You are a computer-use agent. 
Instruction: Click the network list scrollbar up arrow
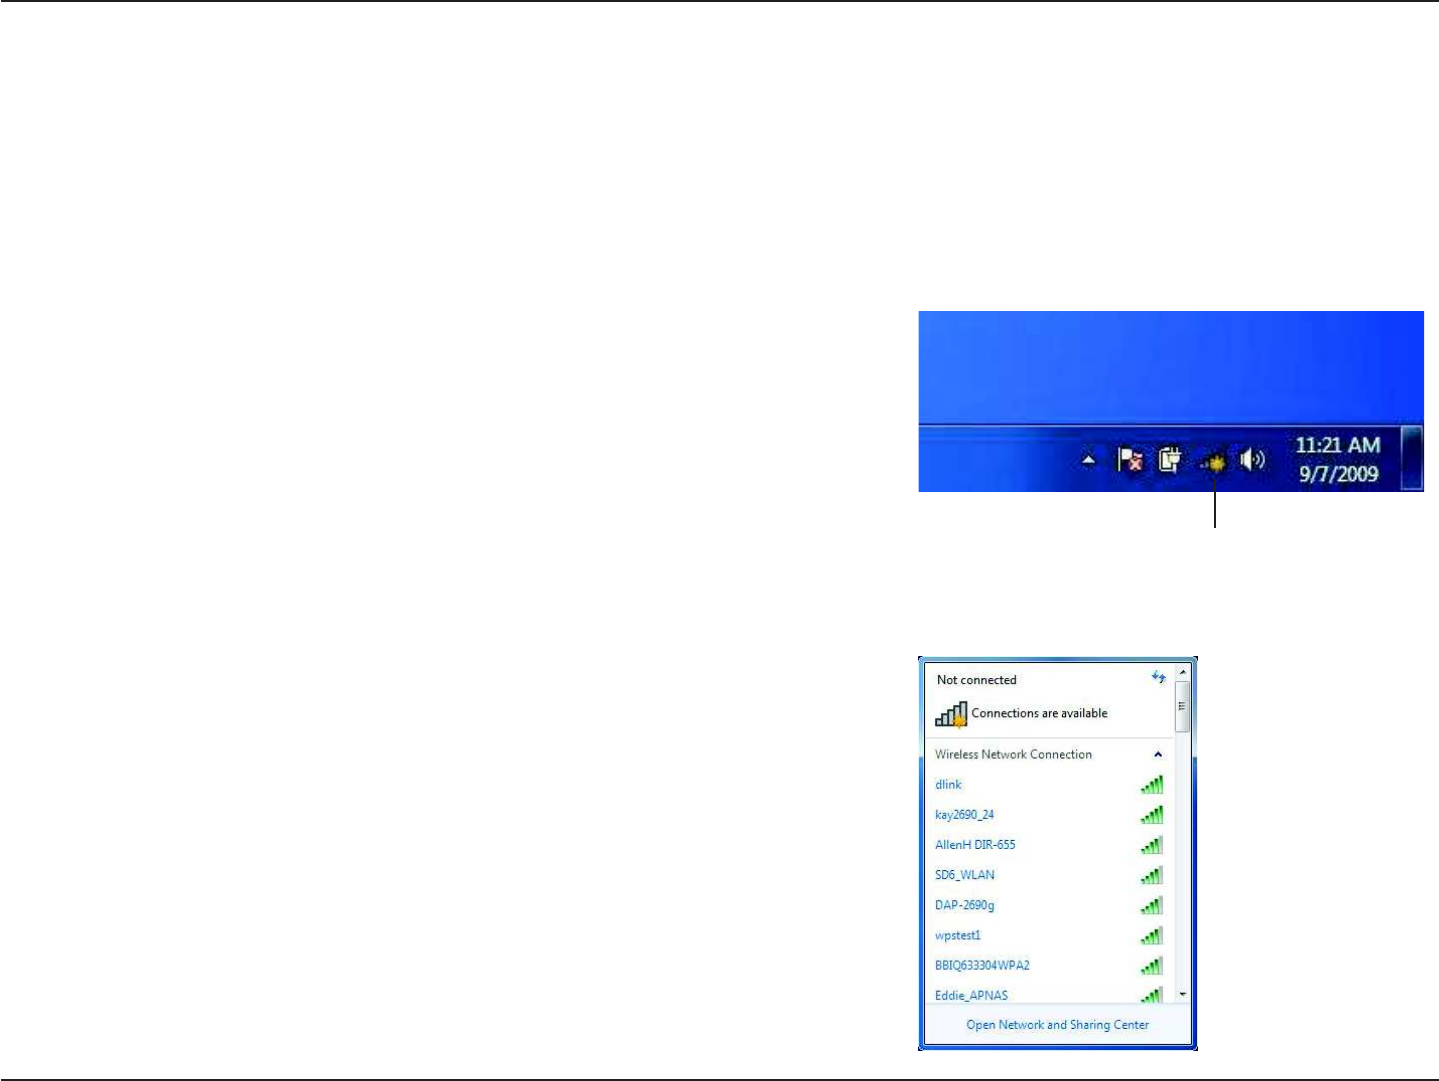pyautogui.click(x=1183, y=673)
